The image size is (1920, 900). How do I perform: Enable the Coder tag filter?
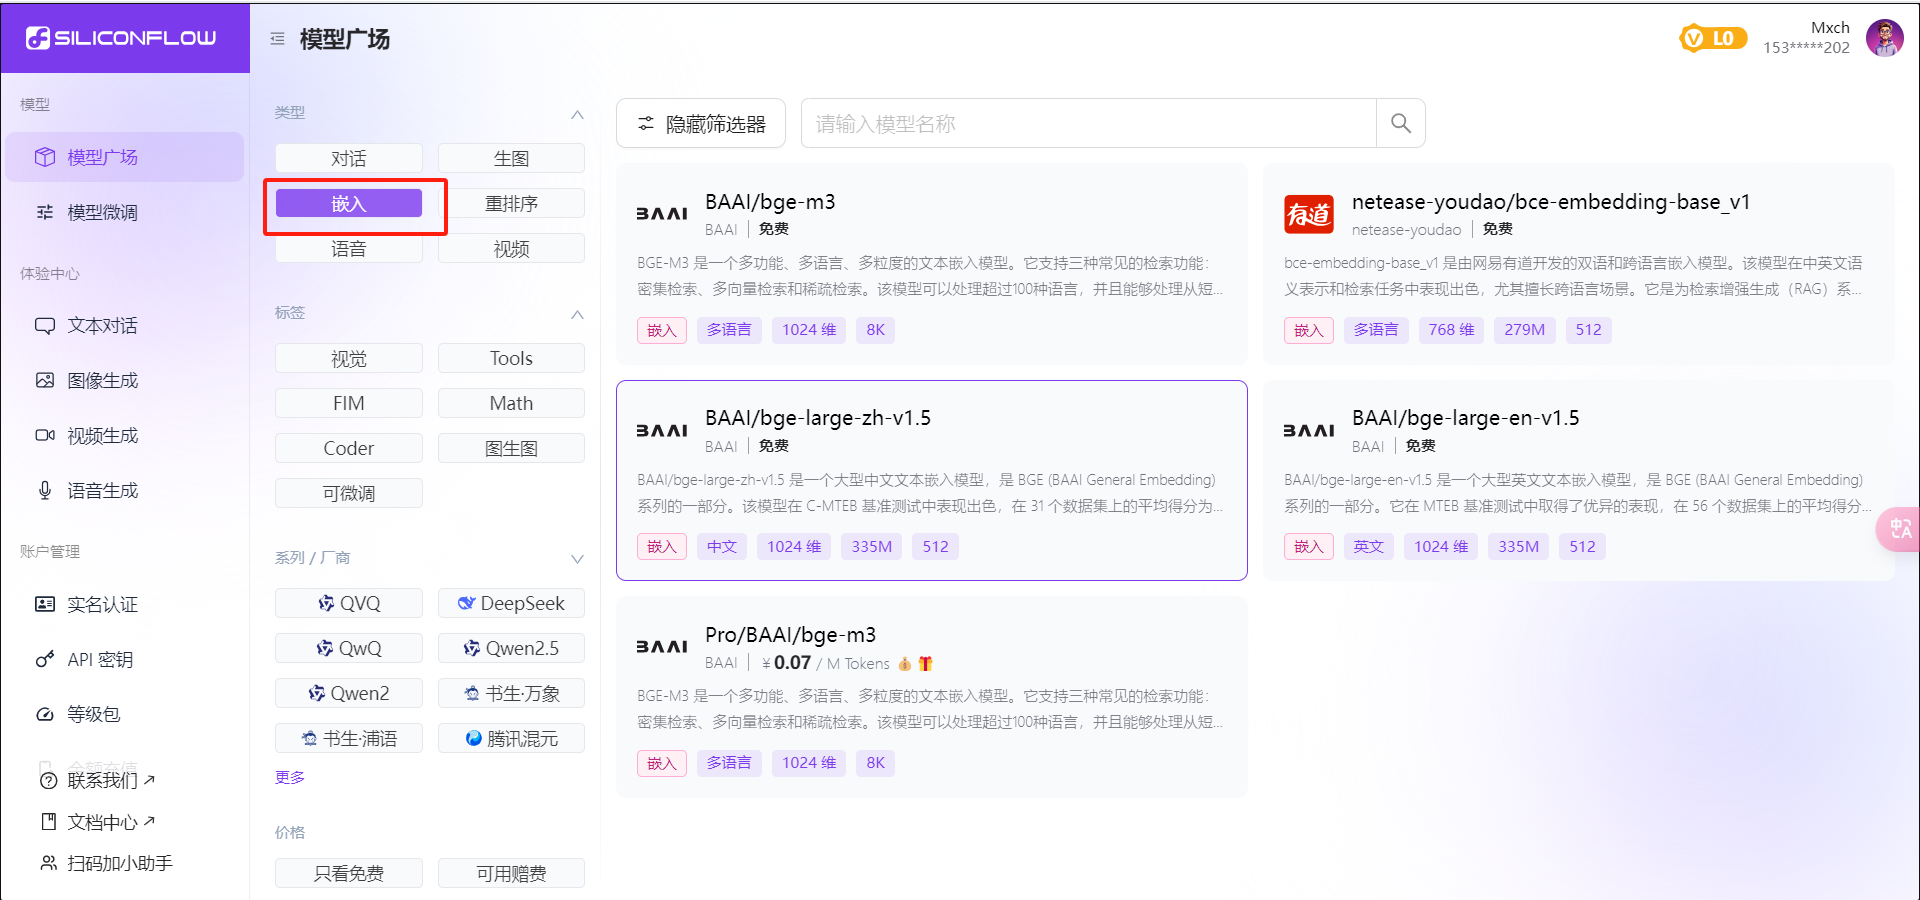[348, 449]
